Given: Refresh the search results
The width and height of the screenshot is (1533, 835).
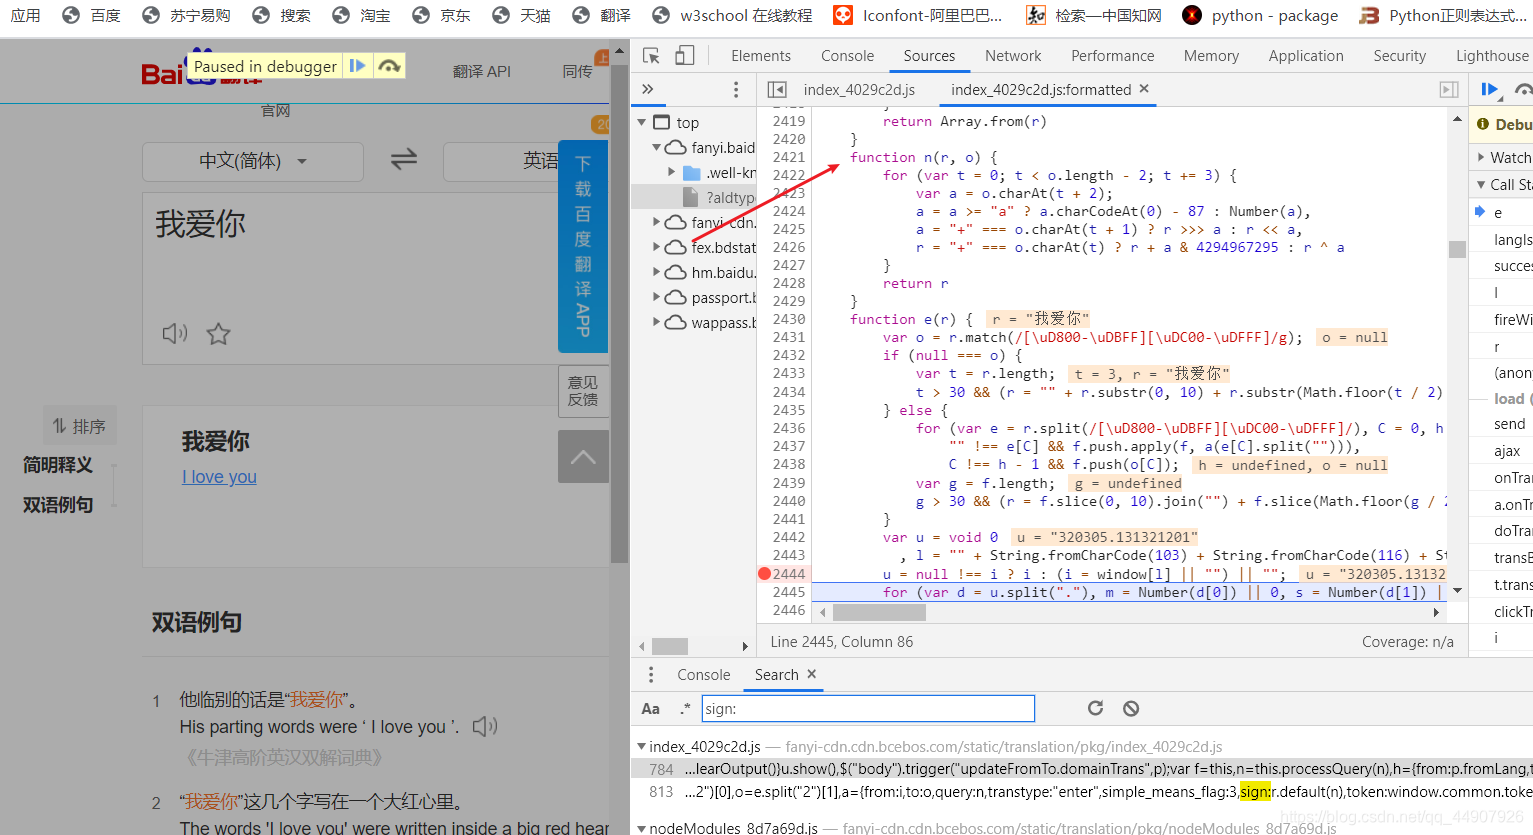Looking at the screenshot, I should (1096, 708).
